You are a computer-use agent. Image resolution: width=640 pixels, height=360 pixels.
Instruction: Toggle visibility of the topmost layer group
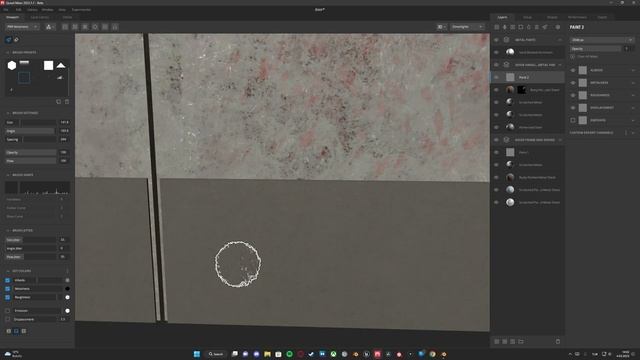click(496, 40)
